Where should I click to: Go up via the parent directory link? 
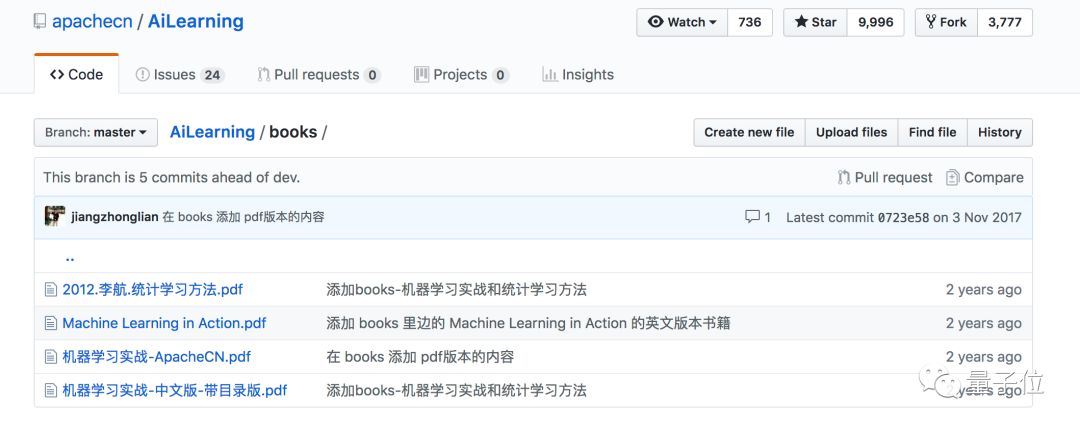pyautogui.click(x=70, y=257)
